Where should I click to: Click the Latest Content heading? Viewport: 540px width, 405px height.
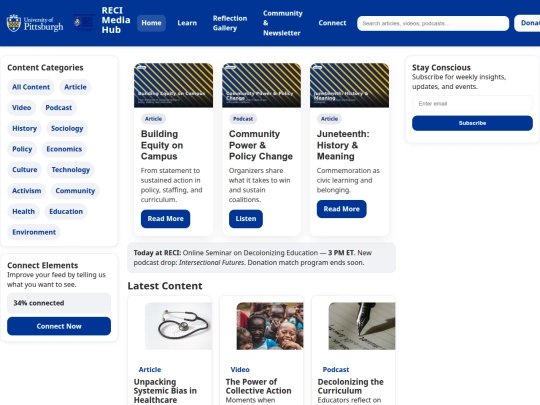point(165,286)
